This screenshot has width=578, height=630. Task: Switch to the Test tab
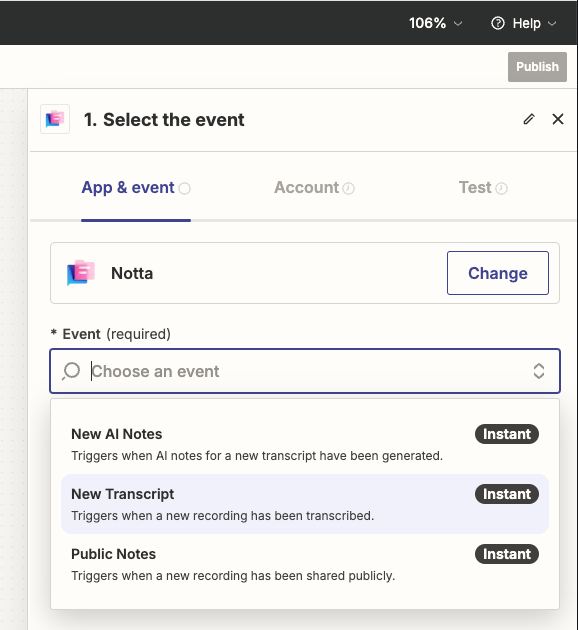pos(483,188)
